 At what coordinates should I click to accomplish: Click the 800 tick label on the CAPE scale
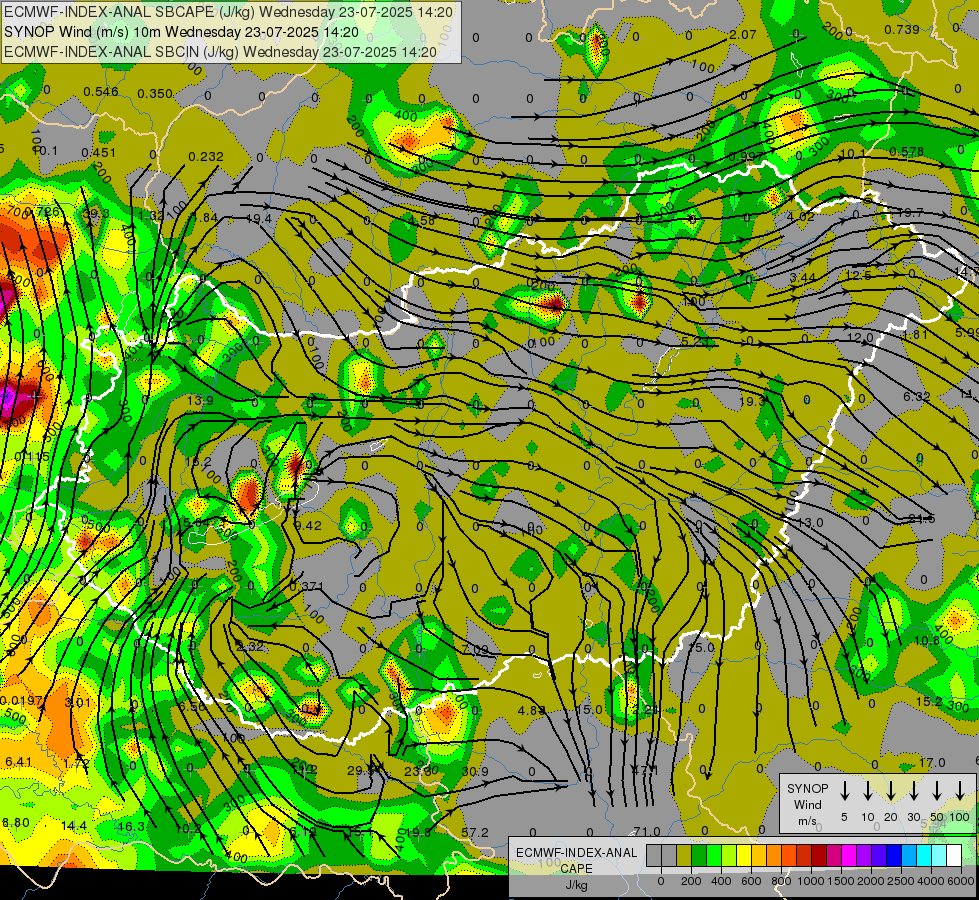[x=780, y=881]
